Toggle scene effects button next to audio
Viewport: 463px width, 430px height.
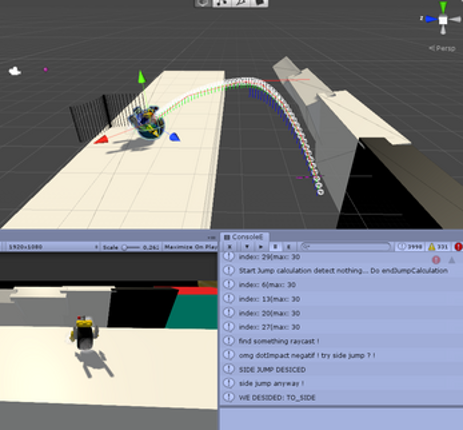click(x=241, y=3)
